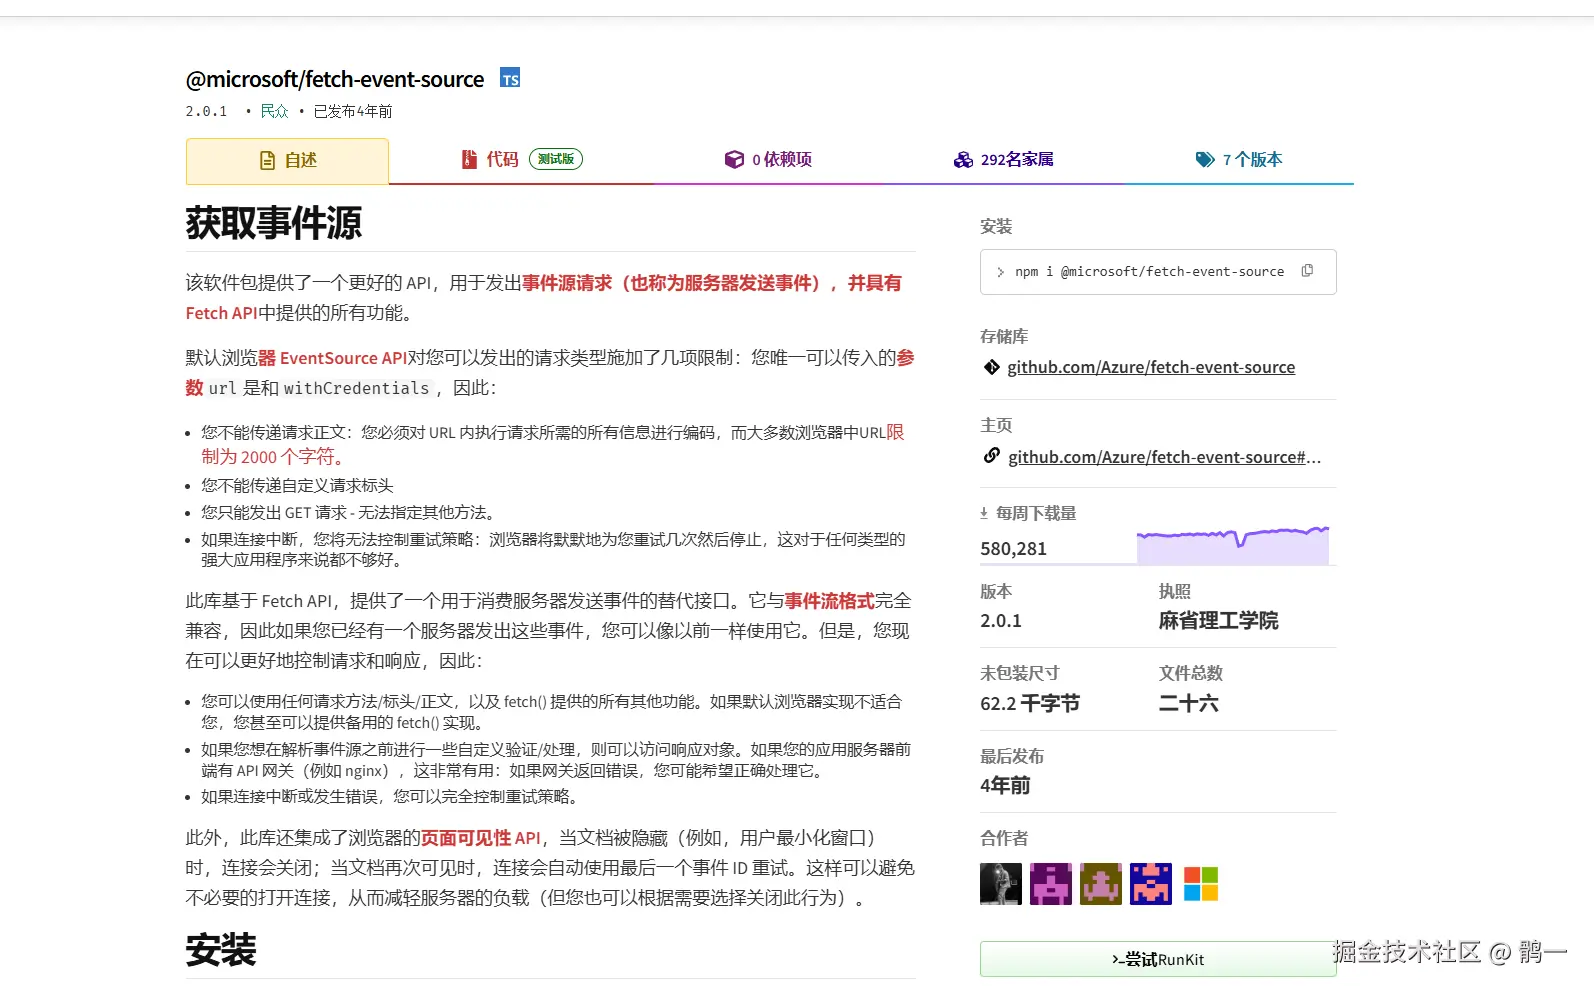Open the Microsoft logo collaborator avatar
The image size is (1594, 992).
click(x=1201, y=884)
